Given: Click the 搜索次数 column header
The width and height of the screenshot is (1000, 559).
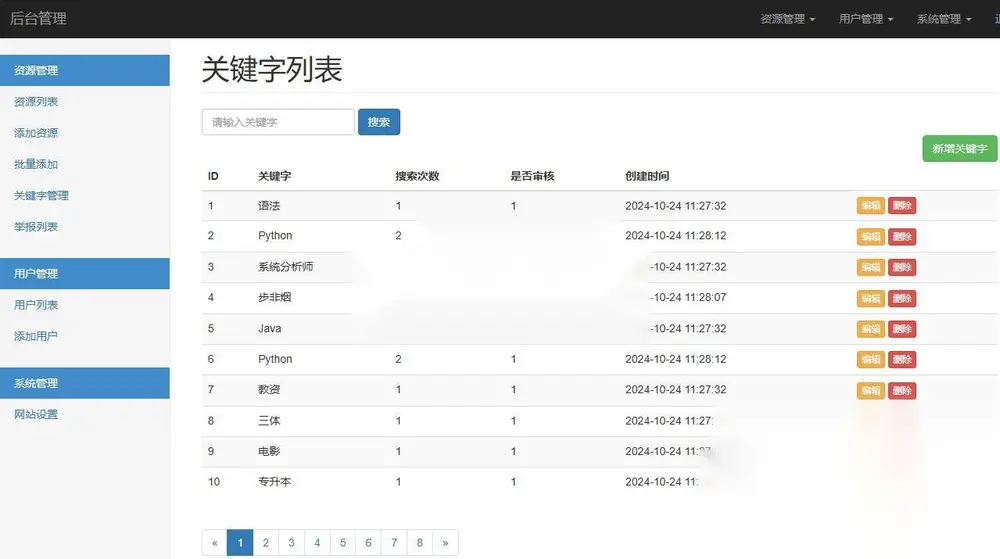Looking at the screenshot, I should pyautogui.click(x=417, y=176).
